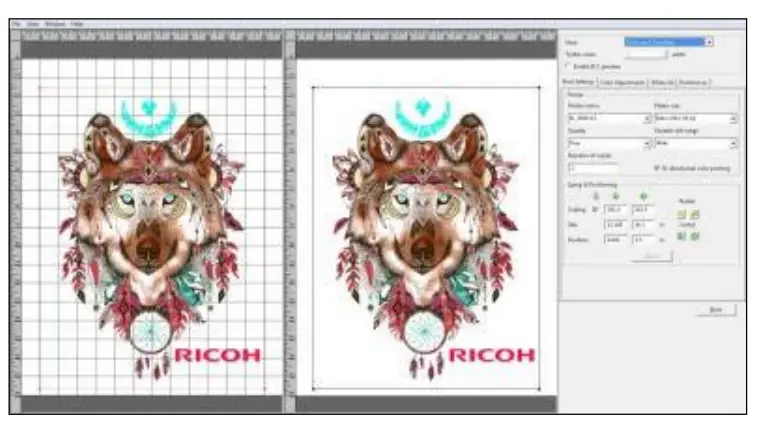This screenshot has height=431, width=762.
Task: Open the File menu
Action: tap(17, 24)
